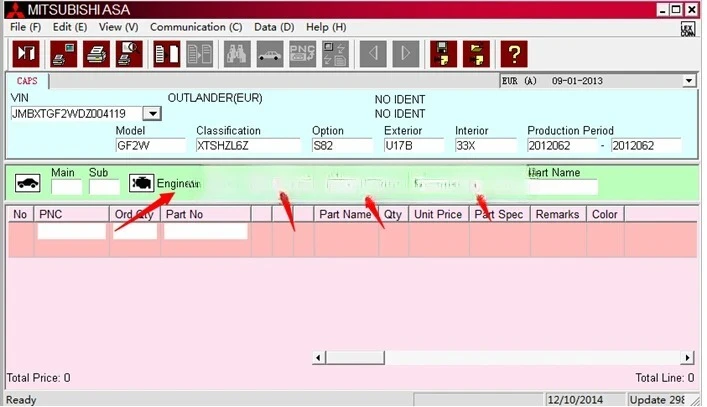Click the Ready status text
The image size is (707, 407).
coord(21,400)
